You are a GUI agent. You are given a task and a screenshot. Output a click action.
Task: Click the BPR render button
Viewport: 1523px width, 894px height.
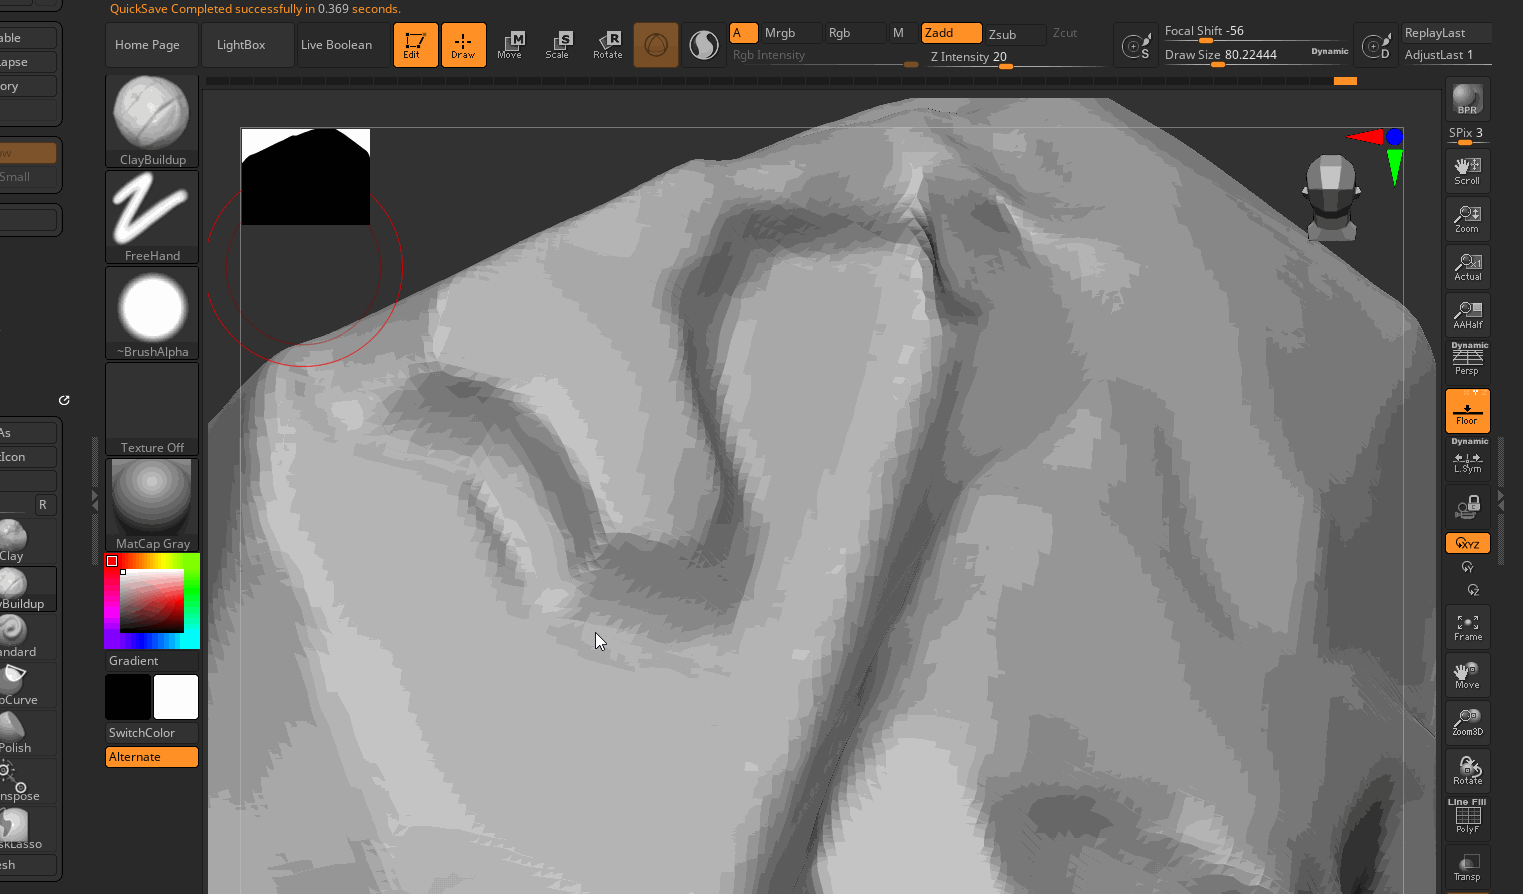pyautogui.click(x=1467, y=99)
